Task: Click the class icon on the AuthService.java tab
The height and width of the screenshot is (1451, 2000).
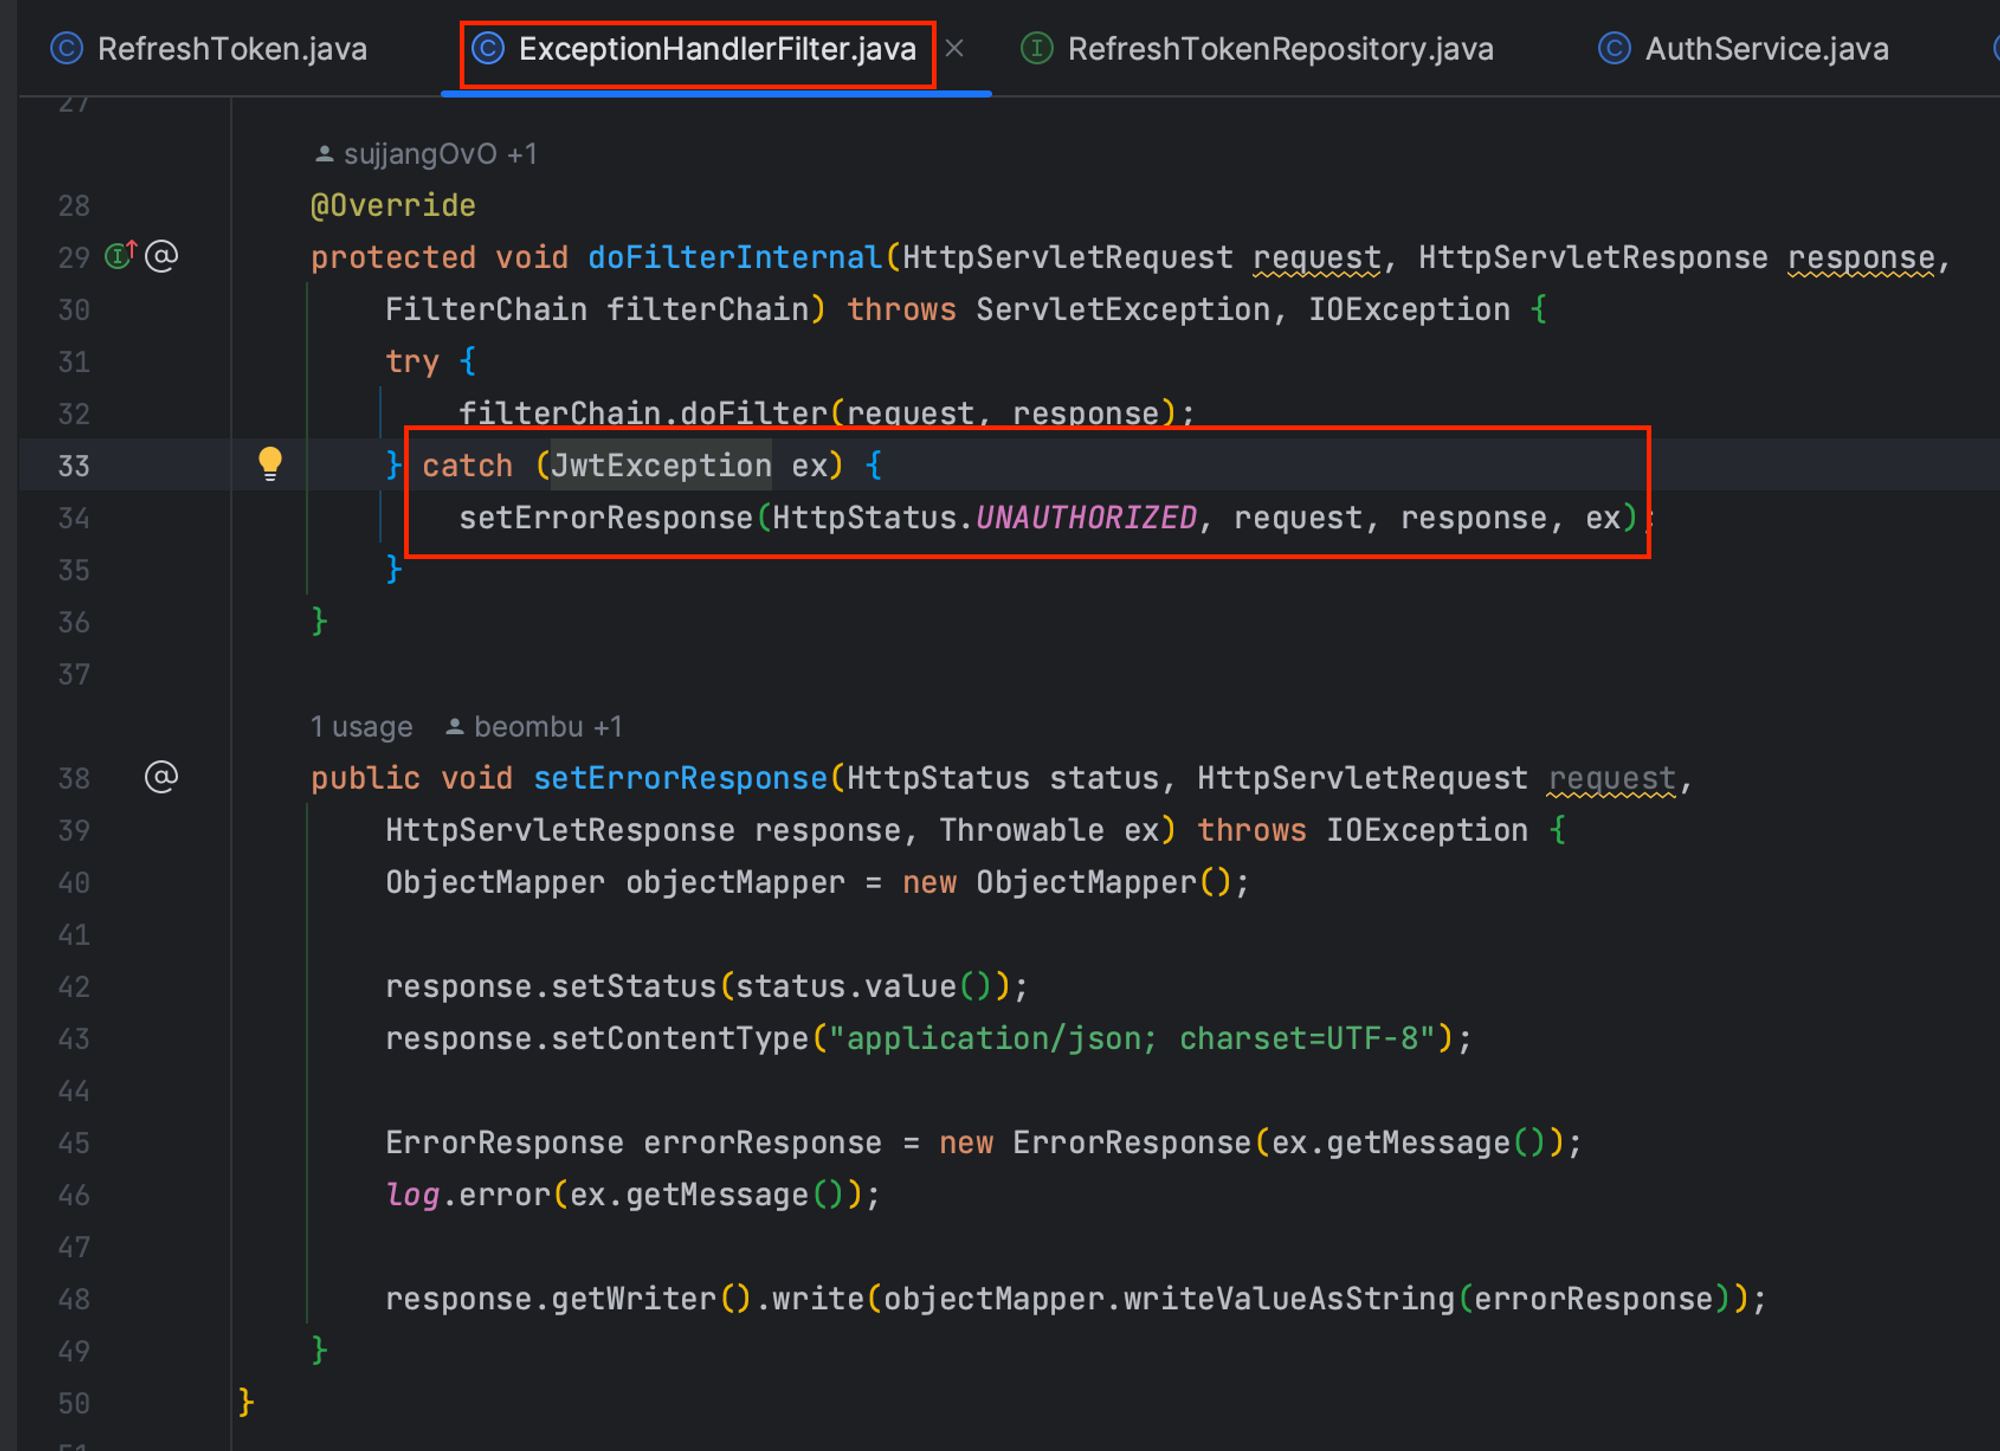Action: 1614,49
